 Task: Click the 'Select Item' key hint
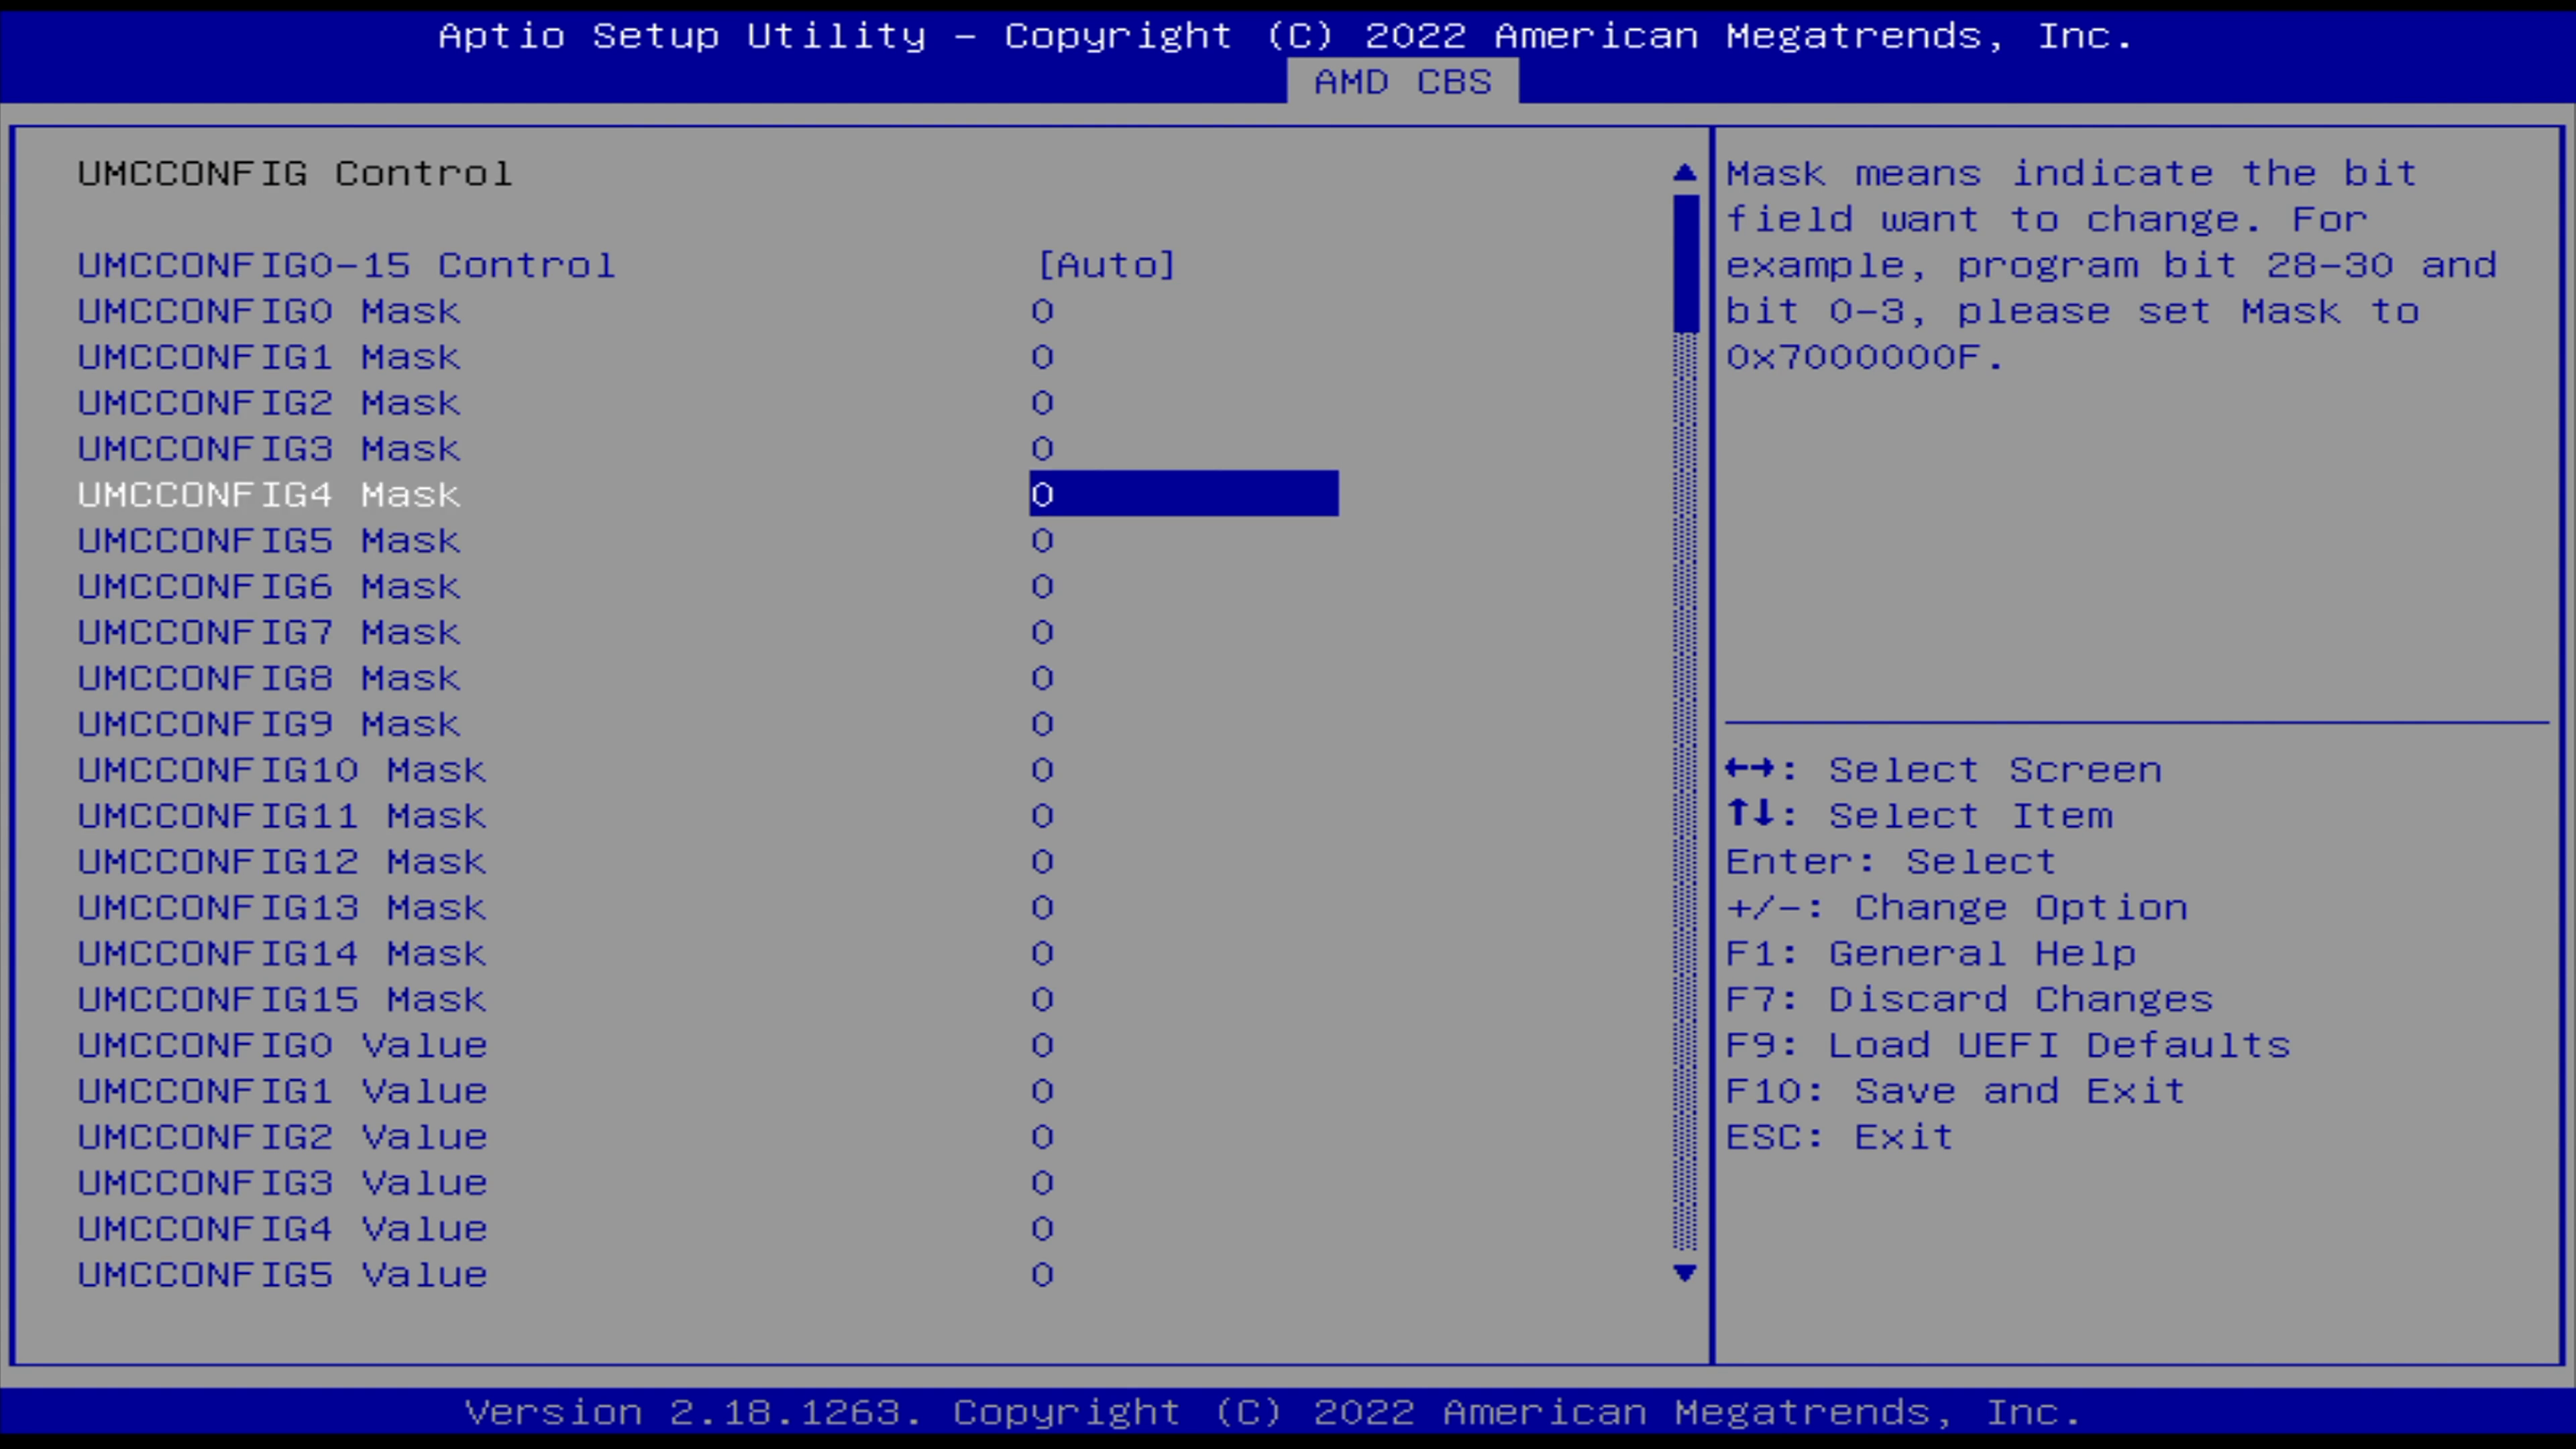point(1920,816)
